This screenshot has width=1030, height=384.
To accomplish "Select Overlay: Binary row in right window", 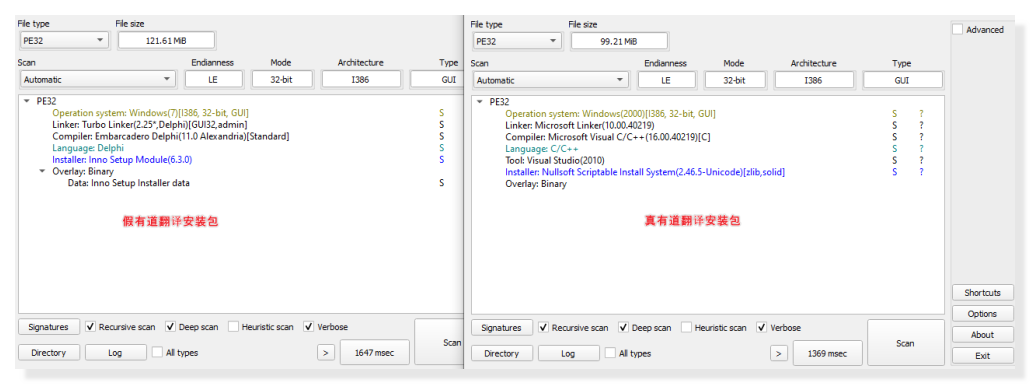I will coord(535,184).
